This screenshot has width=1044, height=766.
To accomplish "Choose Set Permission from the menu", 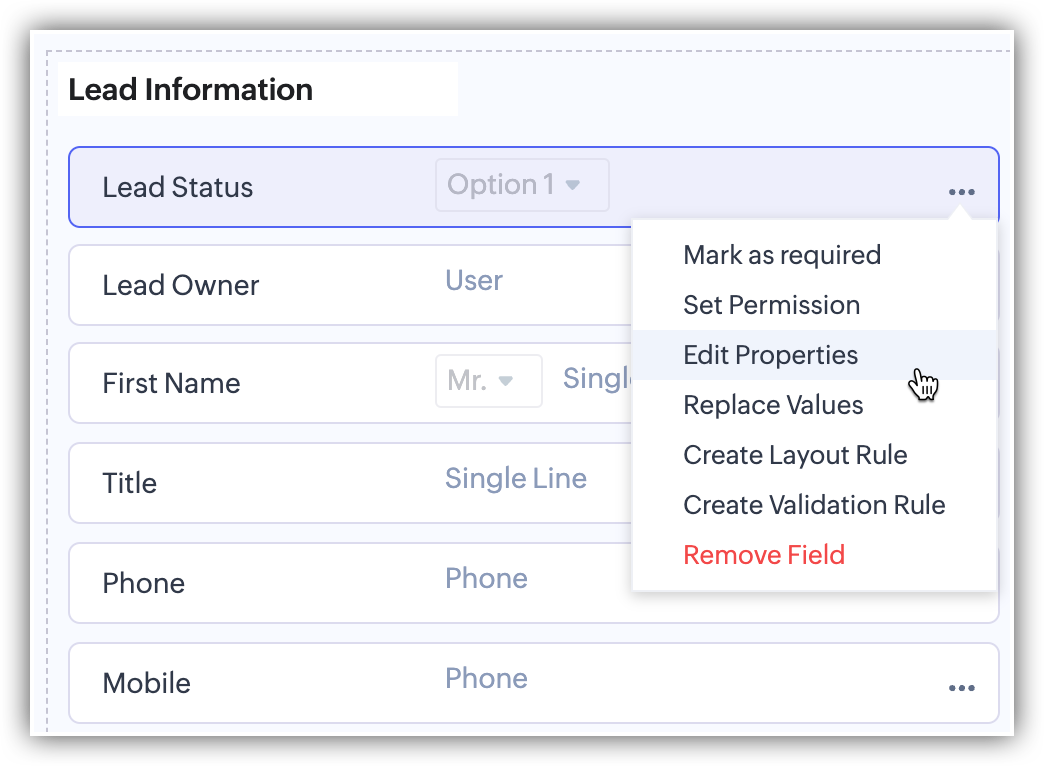I will 771,305.
